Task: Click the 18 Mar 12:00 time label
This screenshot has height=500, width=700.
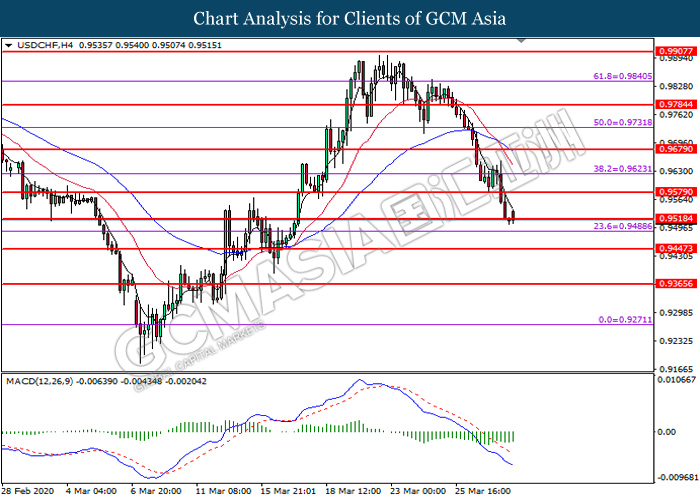Action: pyautogui.click(x=353, y=491)
